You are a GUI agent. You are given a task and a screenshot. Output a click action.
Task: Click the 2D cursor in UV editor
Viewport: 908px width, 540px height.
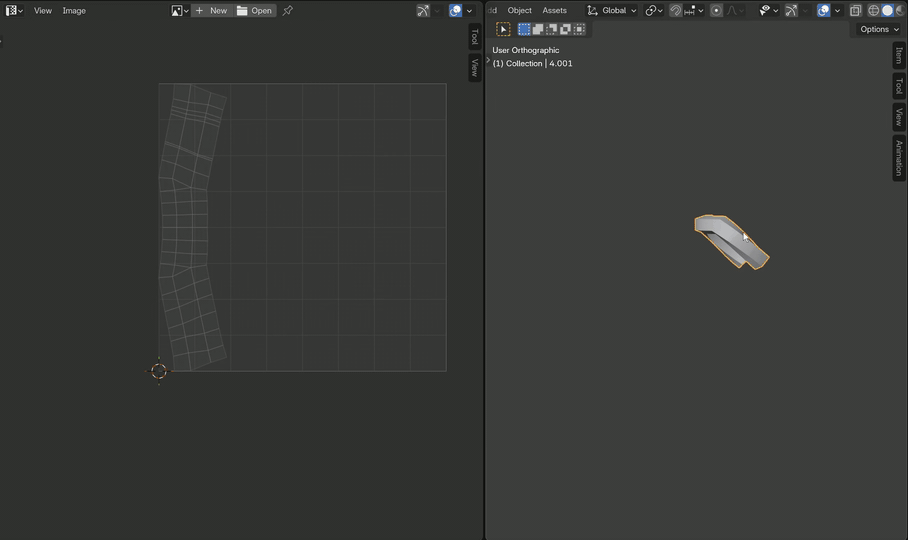tap(159, 371)
